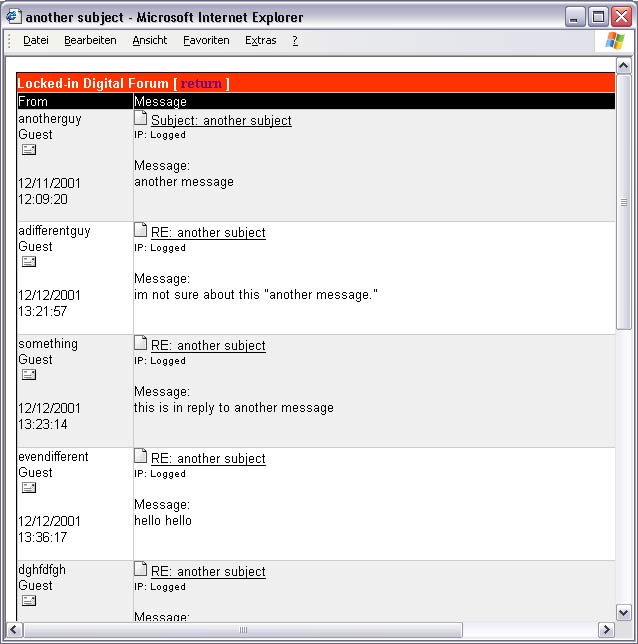The height and width of the screenshot is (644, 638).
Task: Open the 'Subject: another subject' link
Action: click(x=221, y=120)
